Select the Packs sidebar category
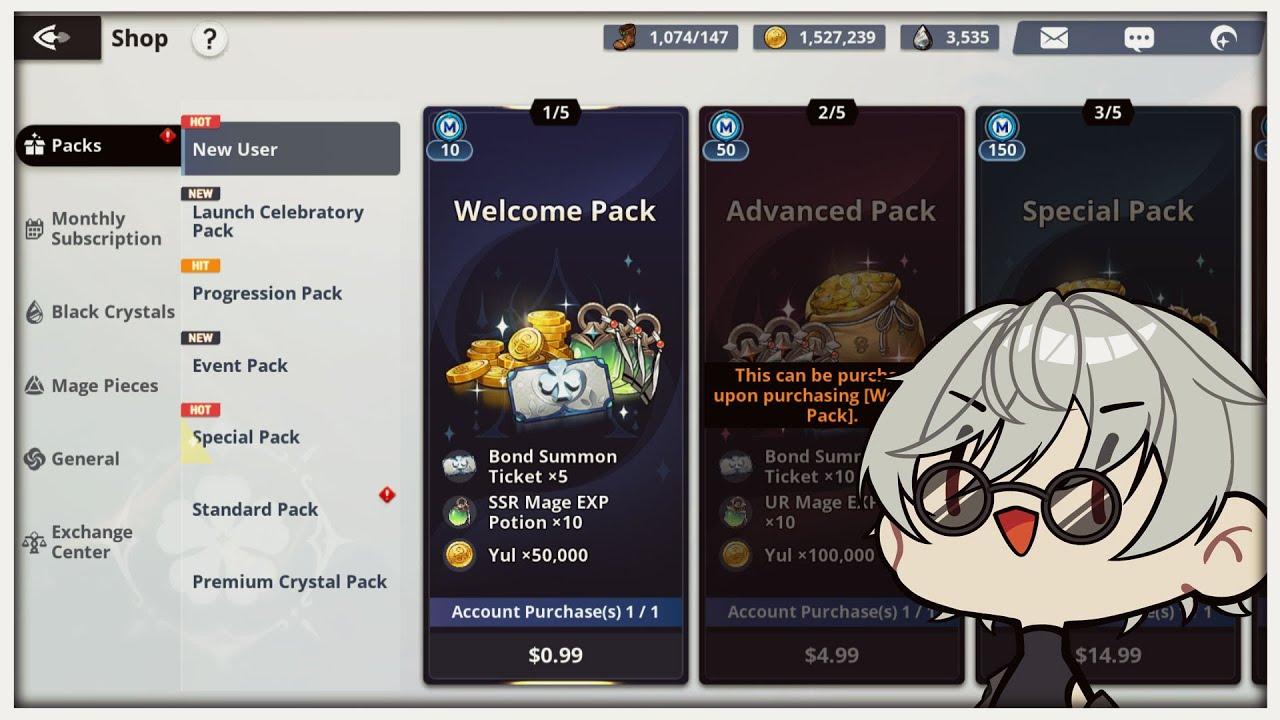The image size is (1280, 720). pyautogui.click(x=97, y=146)
